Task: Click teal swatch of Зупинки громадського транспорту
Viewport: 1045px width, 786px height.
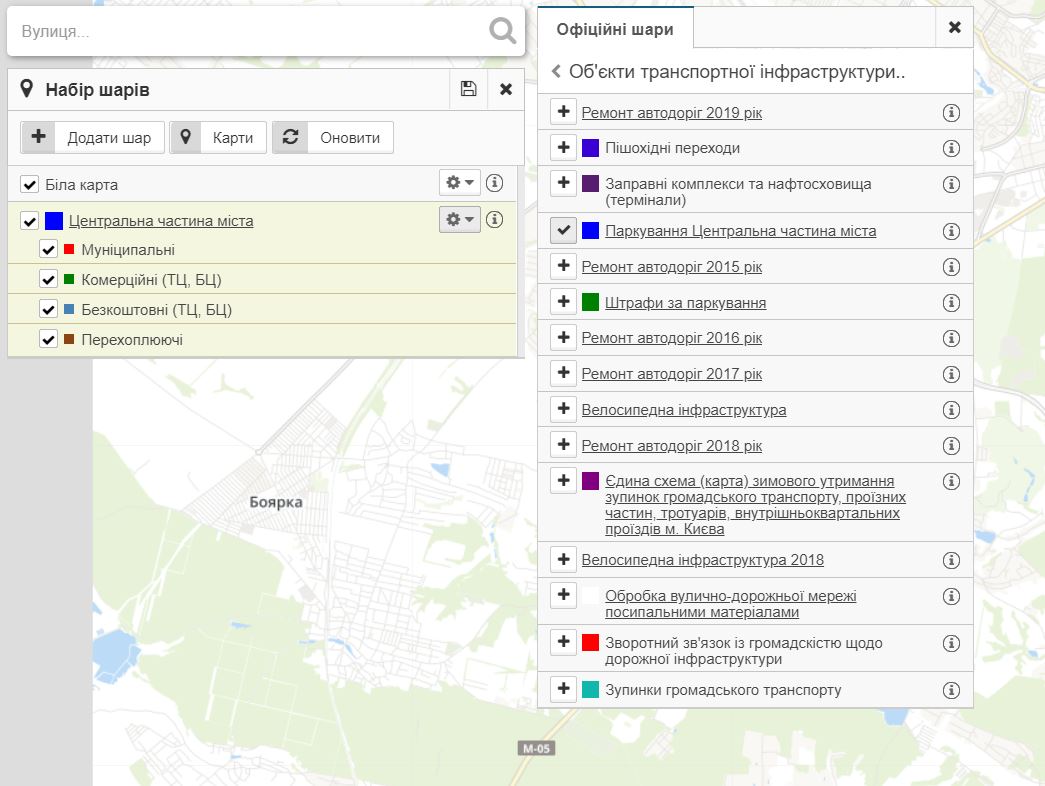Action: (590, 689)
